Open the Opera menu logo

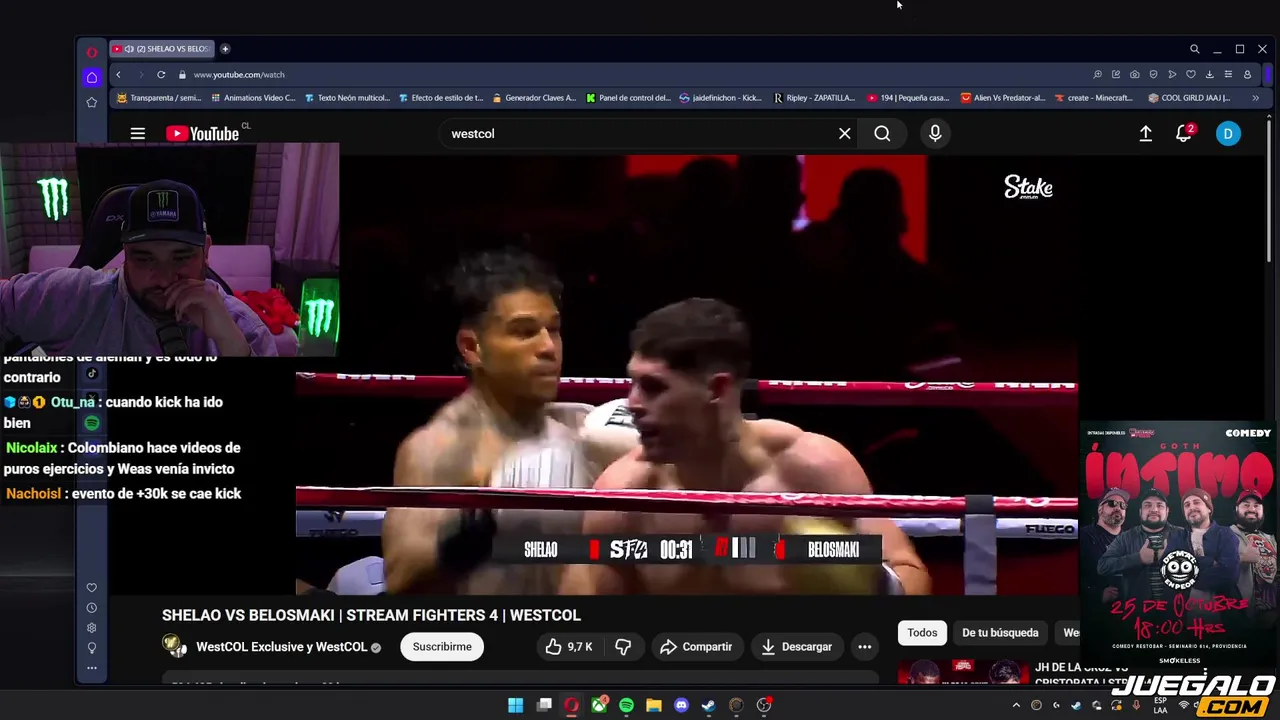92,52
